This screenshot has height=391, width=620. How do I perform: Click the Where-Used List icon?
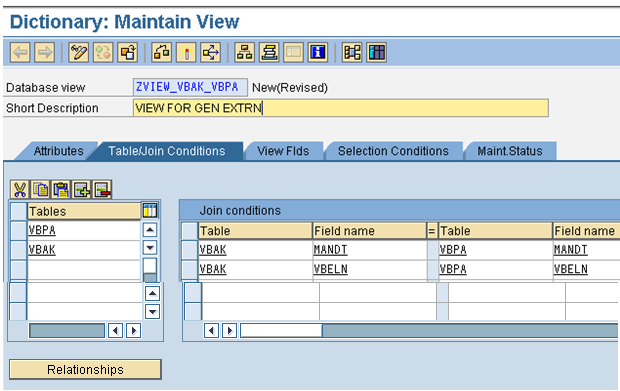click(x=210, y=52)
